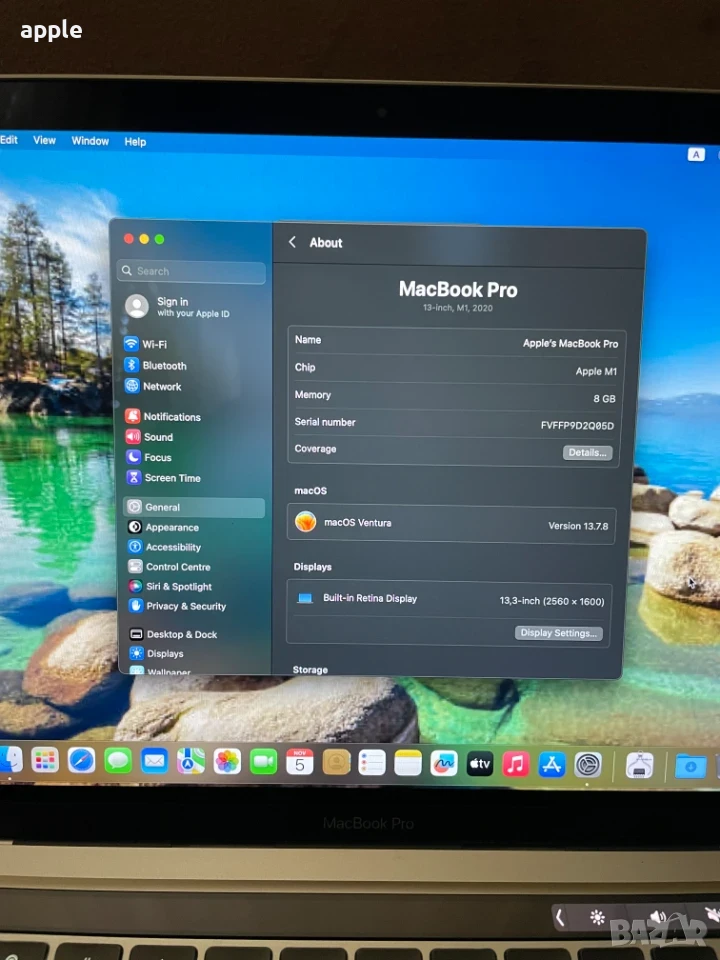Open Network settings in sidebar
The image size is (720, 960).
[153, 386]
